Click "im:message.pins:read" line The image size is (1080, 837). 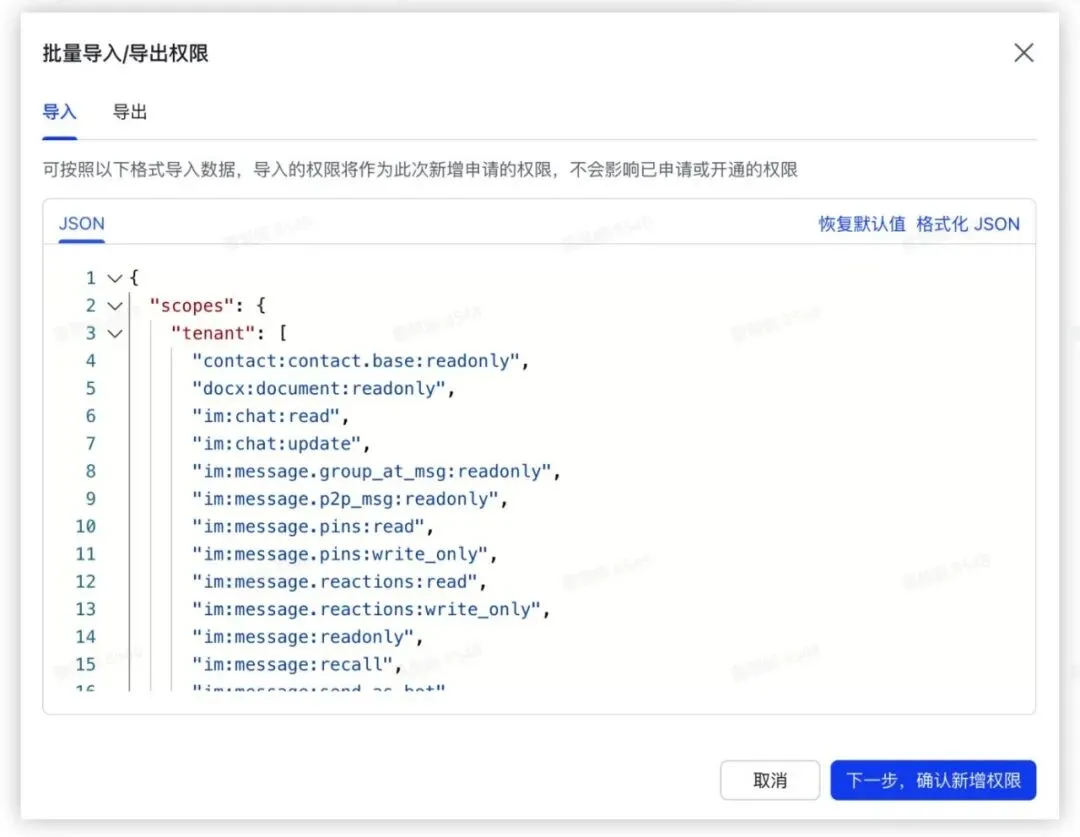(311, 526)
